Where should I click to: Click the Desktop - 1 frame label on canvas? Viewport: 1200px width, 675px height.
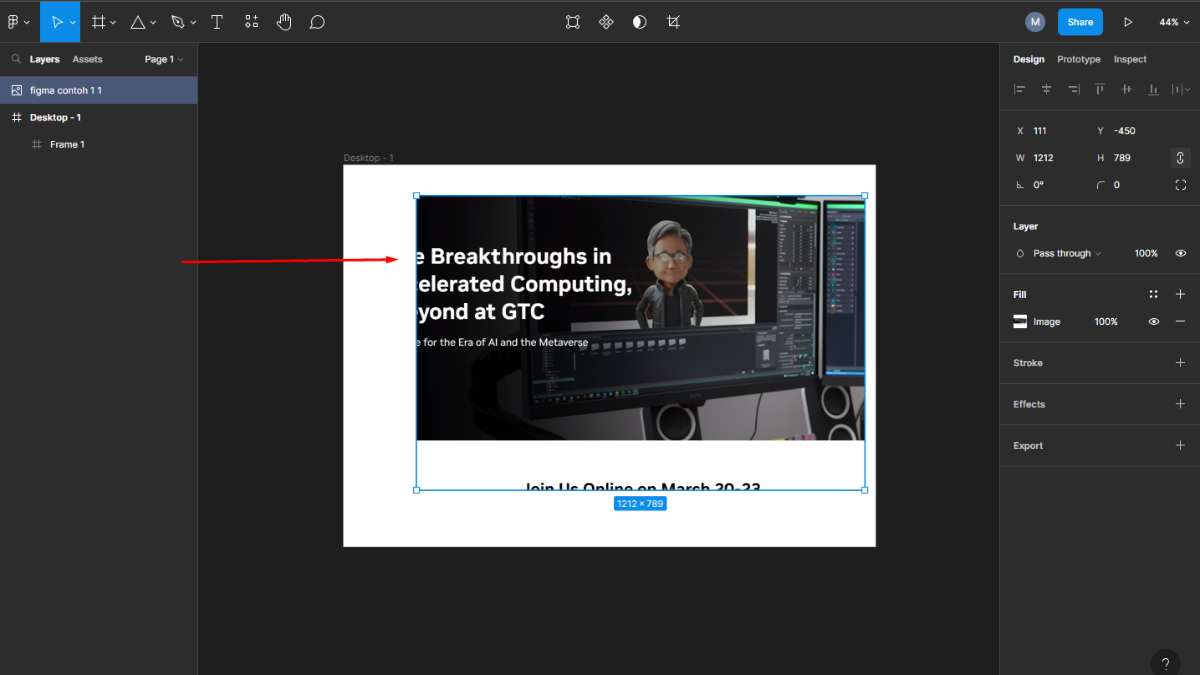[x=369, y=158]
